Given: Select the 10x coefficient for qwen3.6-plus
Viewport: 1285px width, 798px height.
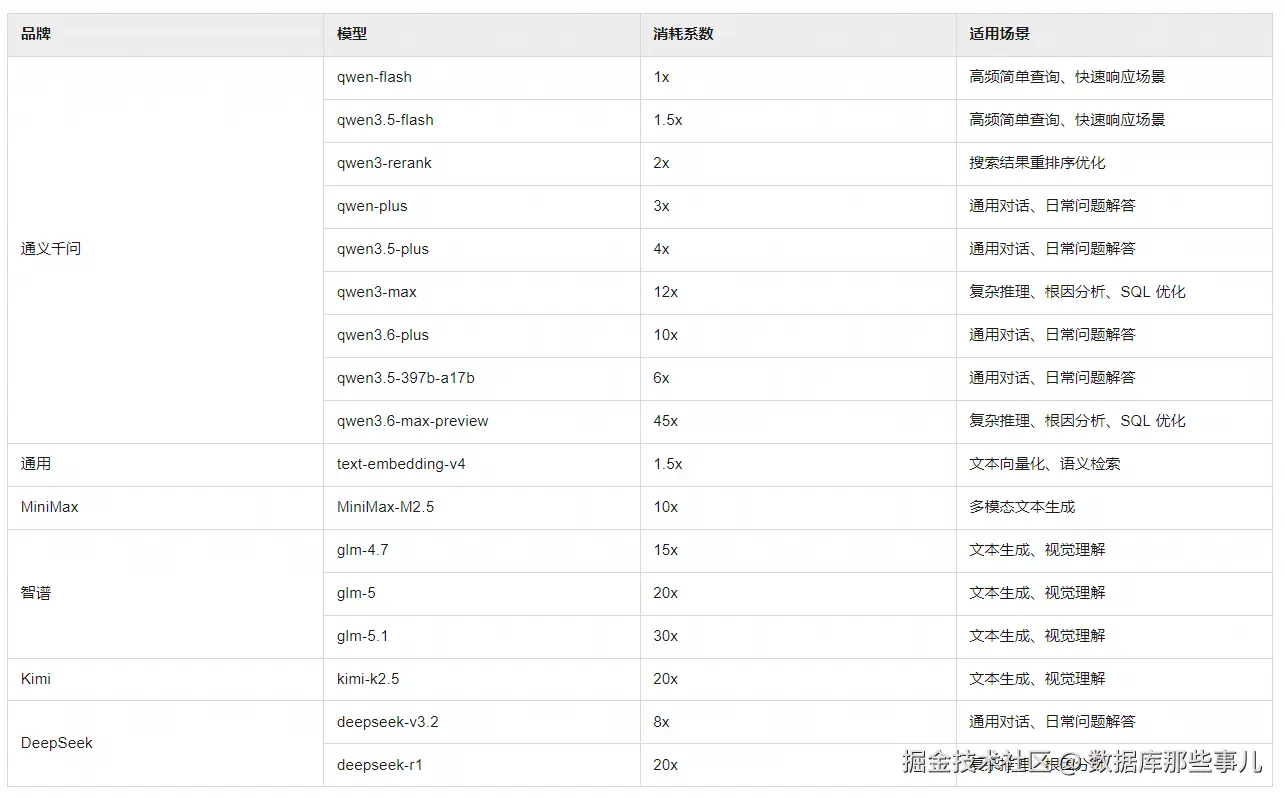Looking at the screenshot, I should point(666,335).
